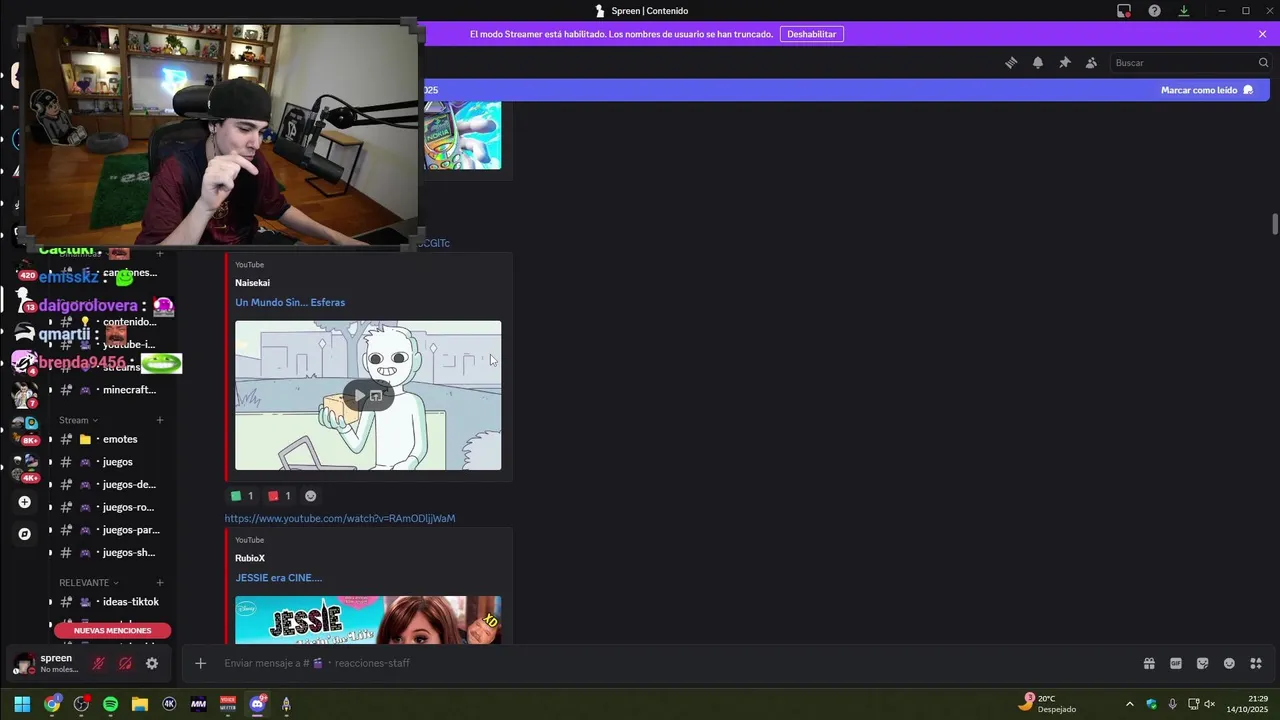
Task: Open the spreen user profile panel
Action: pos(46,663)
